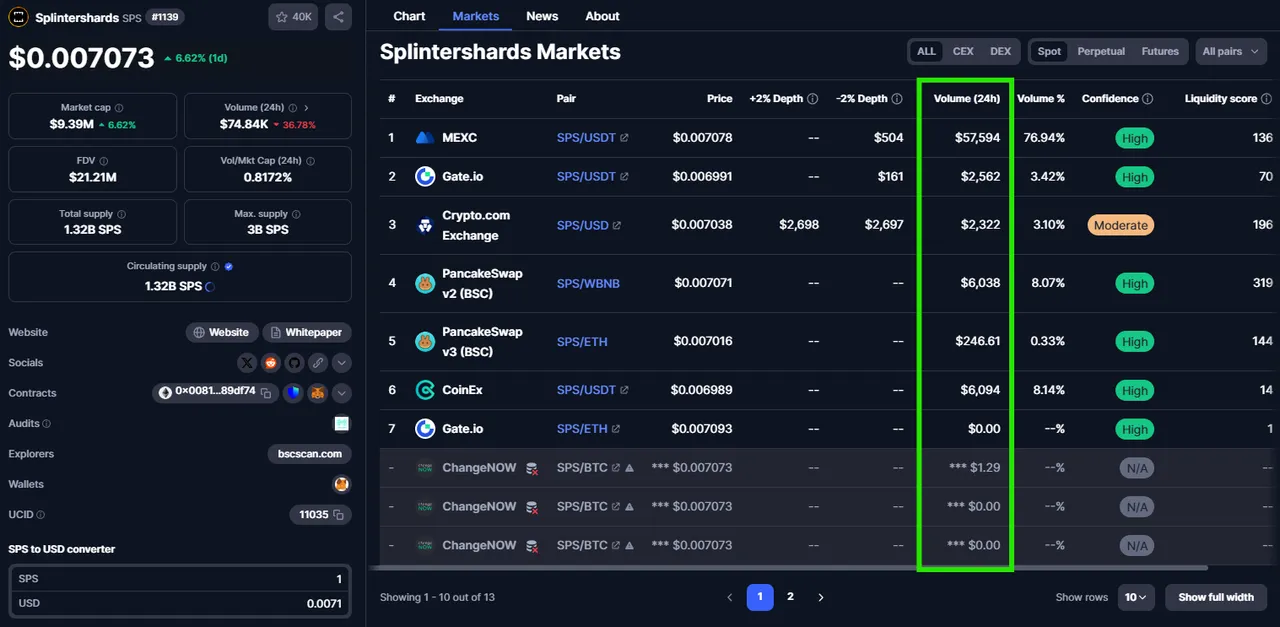Click the USD amount input field
The image size is (1280, 627).
coord(180,603)
